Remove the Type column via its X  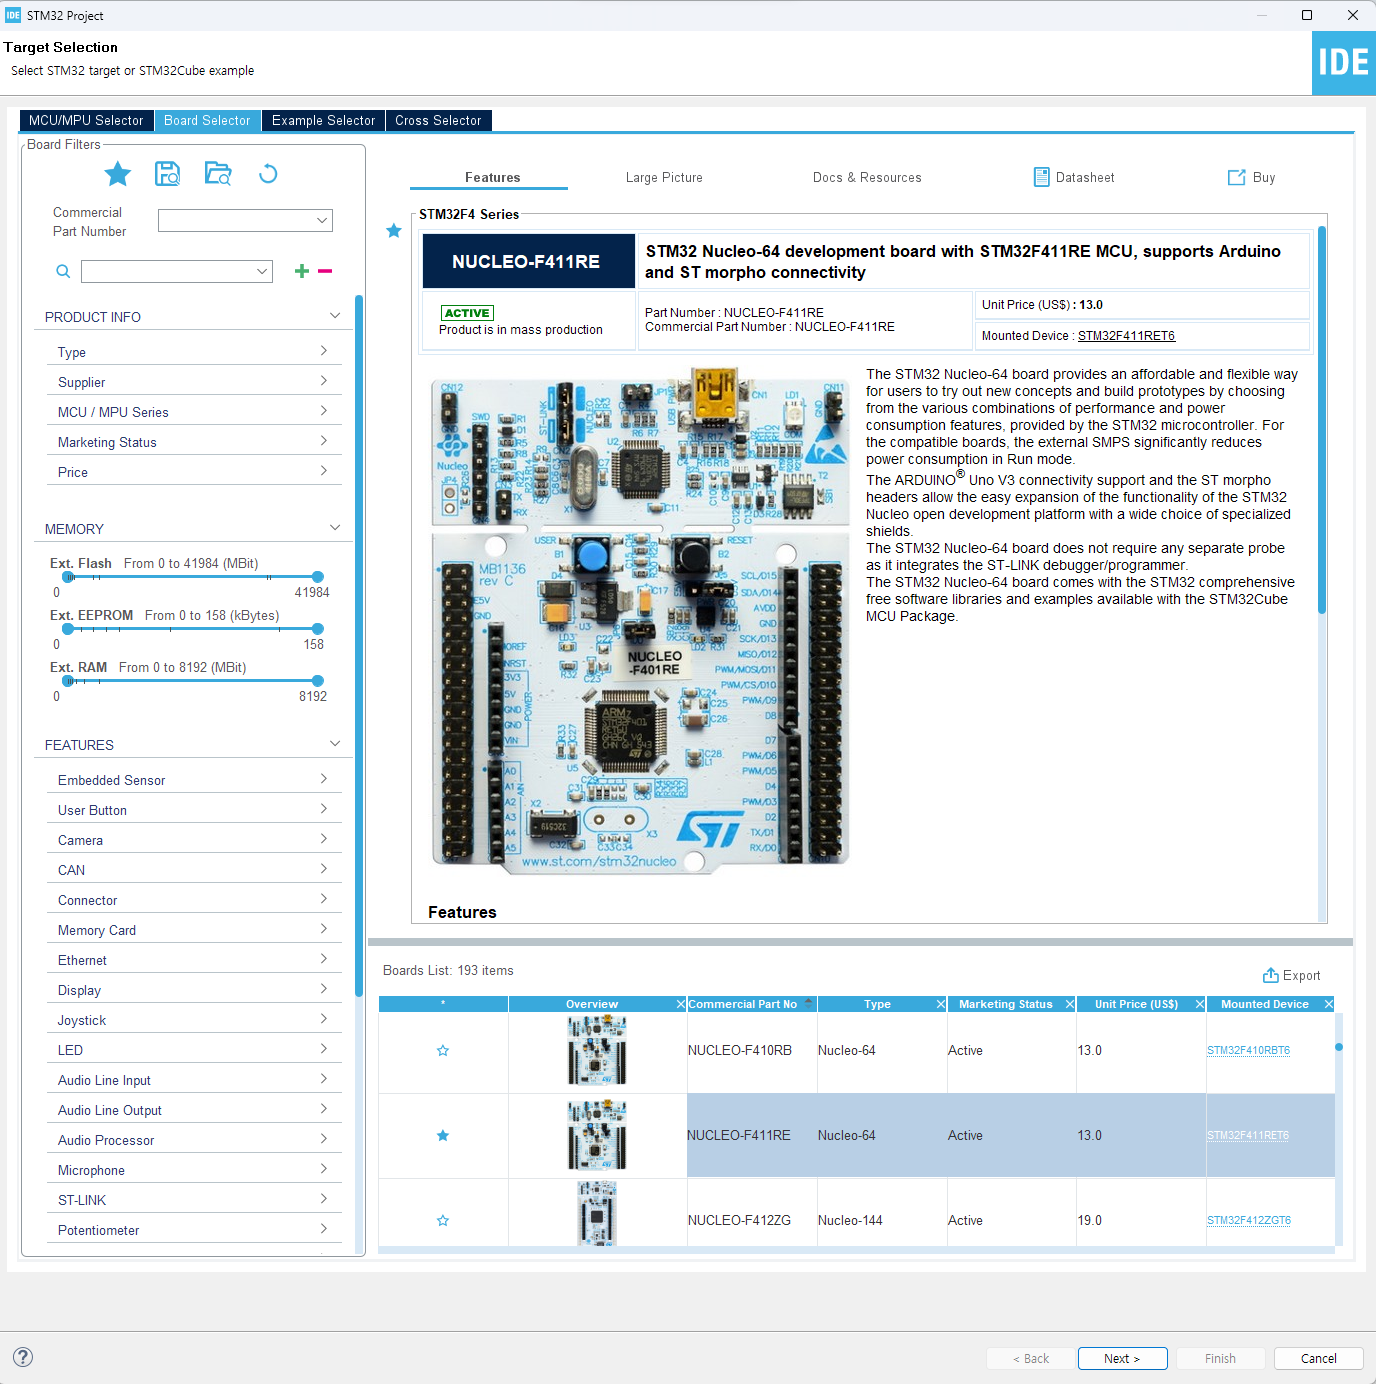[x=941, y=1004]
